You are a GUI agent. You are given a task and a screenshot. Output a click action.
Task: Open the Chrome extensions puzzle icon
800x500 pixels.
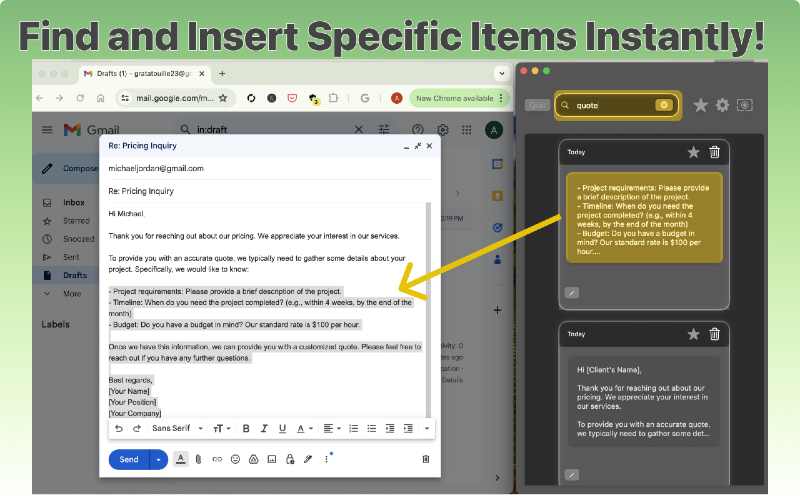[333, 98]
